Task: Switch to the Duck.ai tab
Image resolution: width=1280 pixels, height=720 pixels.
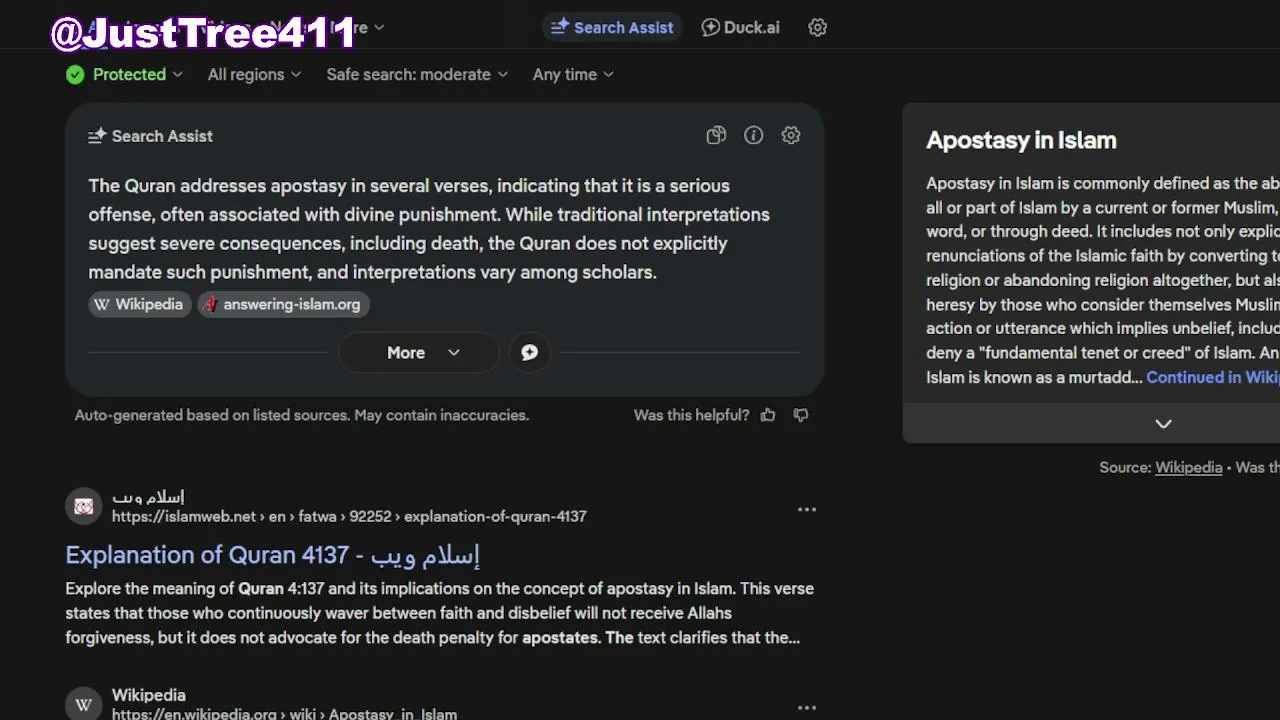Action: click(740, 27)
